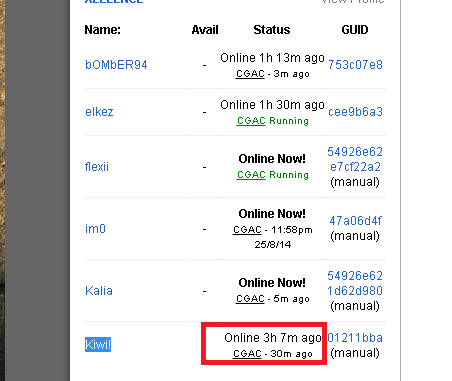The height and width of the screenshot is (381, 452).
Task: Open flexii player profile link
Action: click(97, 167)
